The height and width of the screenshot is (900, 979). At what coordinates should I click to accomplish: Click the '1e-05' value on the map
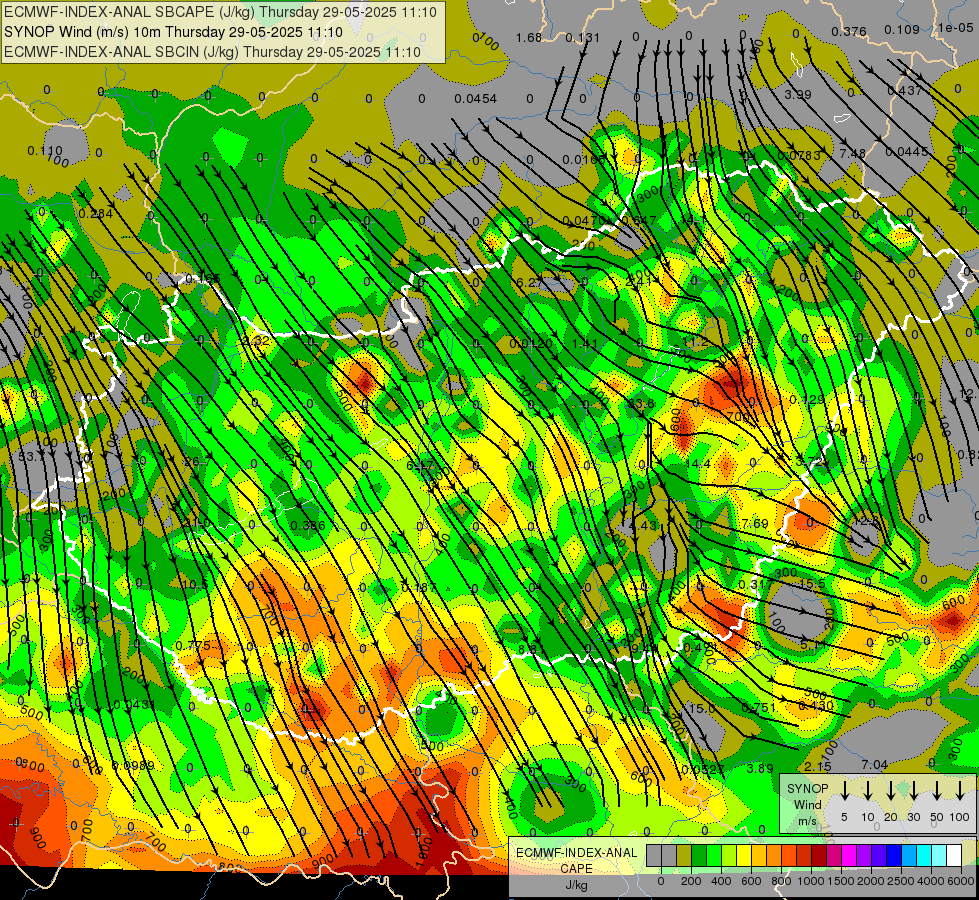click(x=955, y=27)
